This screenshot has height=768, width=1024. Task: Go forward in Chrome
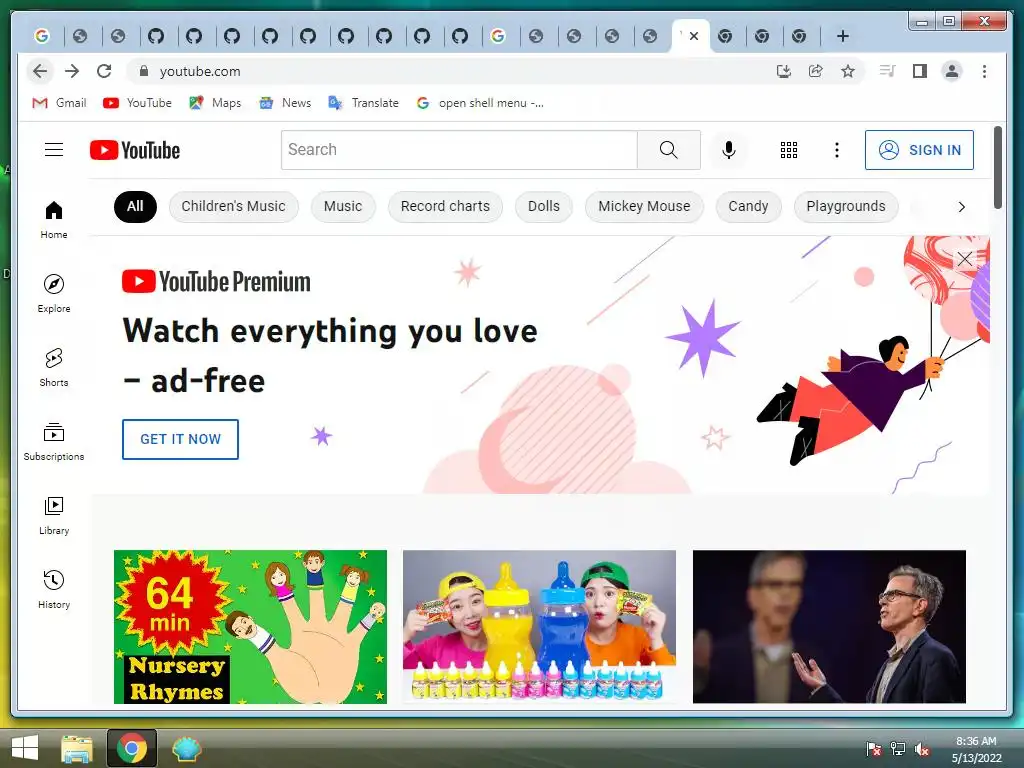point(72,71)
